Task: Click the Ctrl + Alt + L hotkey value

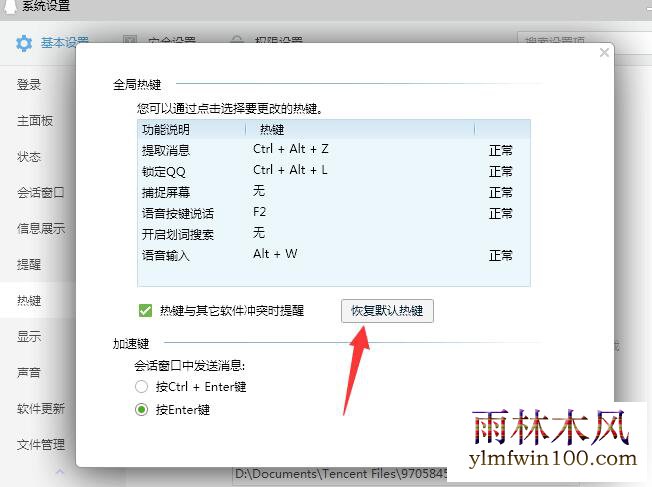Action: (290, 170)
